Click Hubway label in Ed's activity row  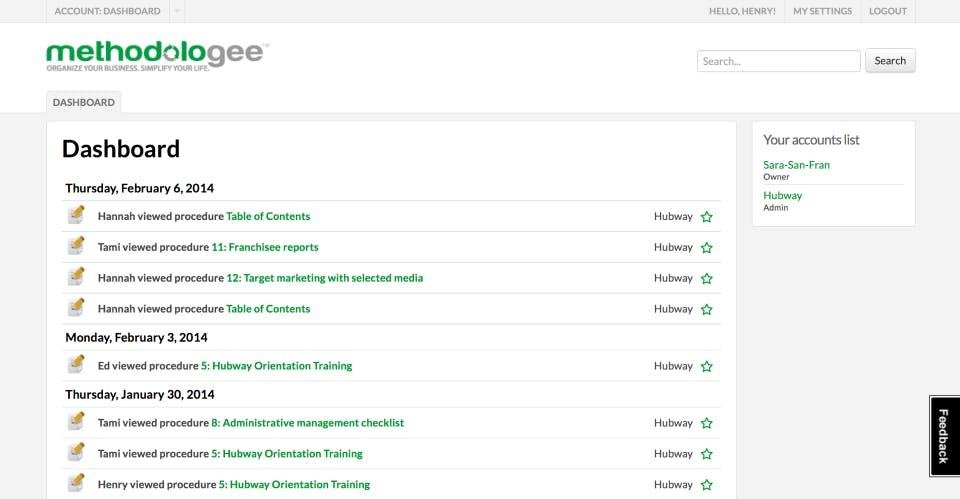[673, 366]
